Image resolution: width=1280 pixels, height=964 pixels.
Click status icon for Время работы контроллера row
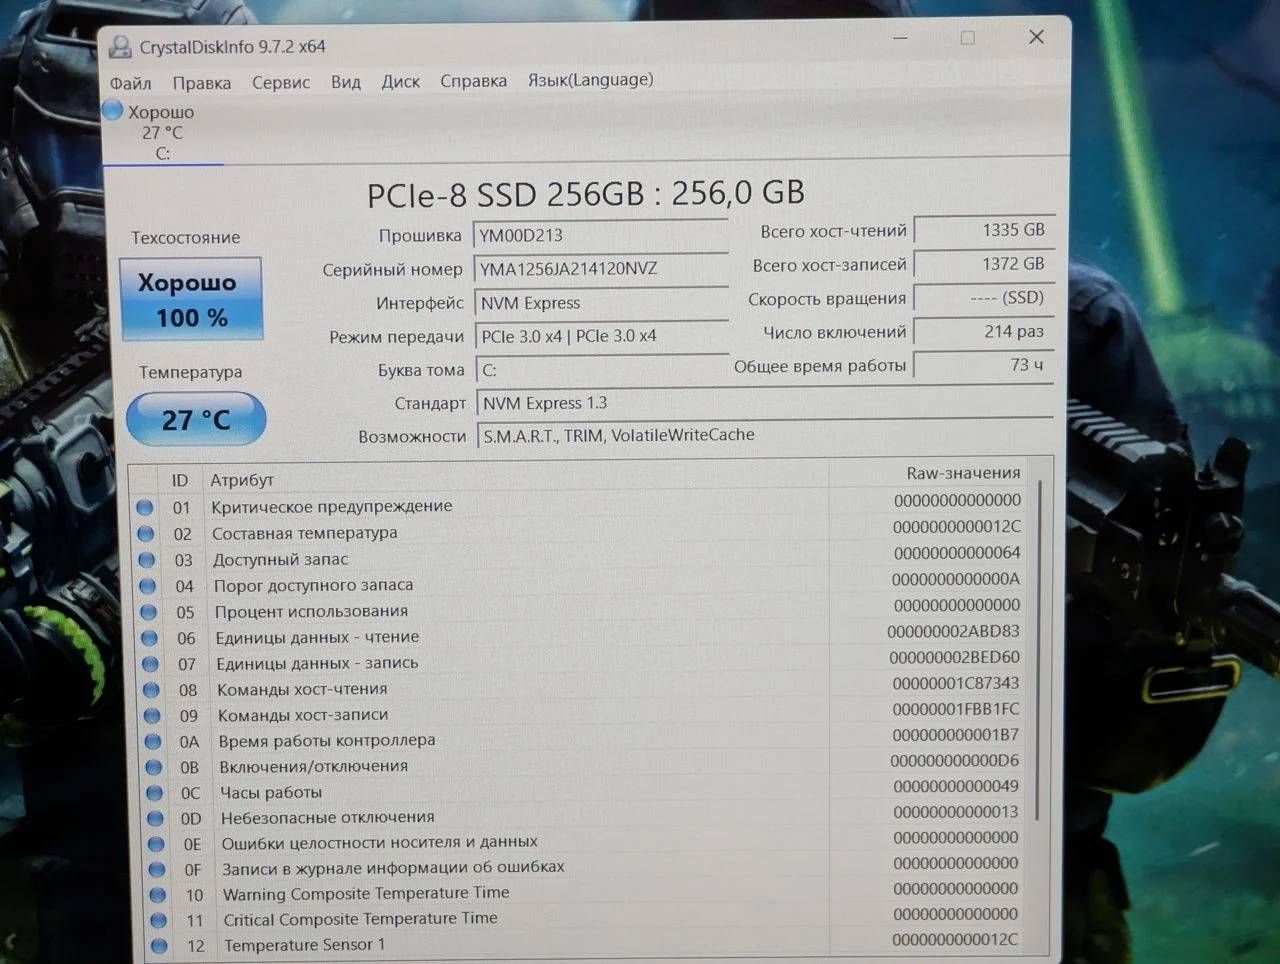click(x=153, y=742)
